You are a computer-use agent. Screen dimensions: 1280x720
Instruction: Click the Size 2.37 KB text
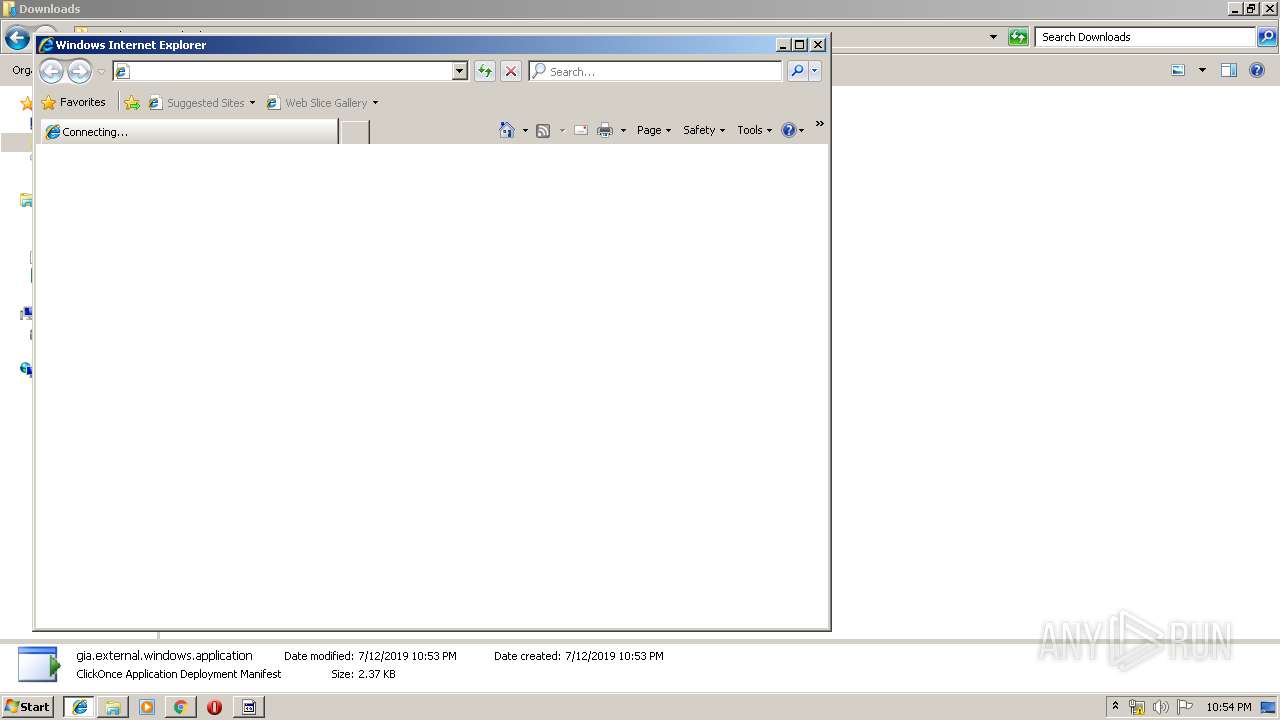(363, 674)
